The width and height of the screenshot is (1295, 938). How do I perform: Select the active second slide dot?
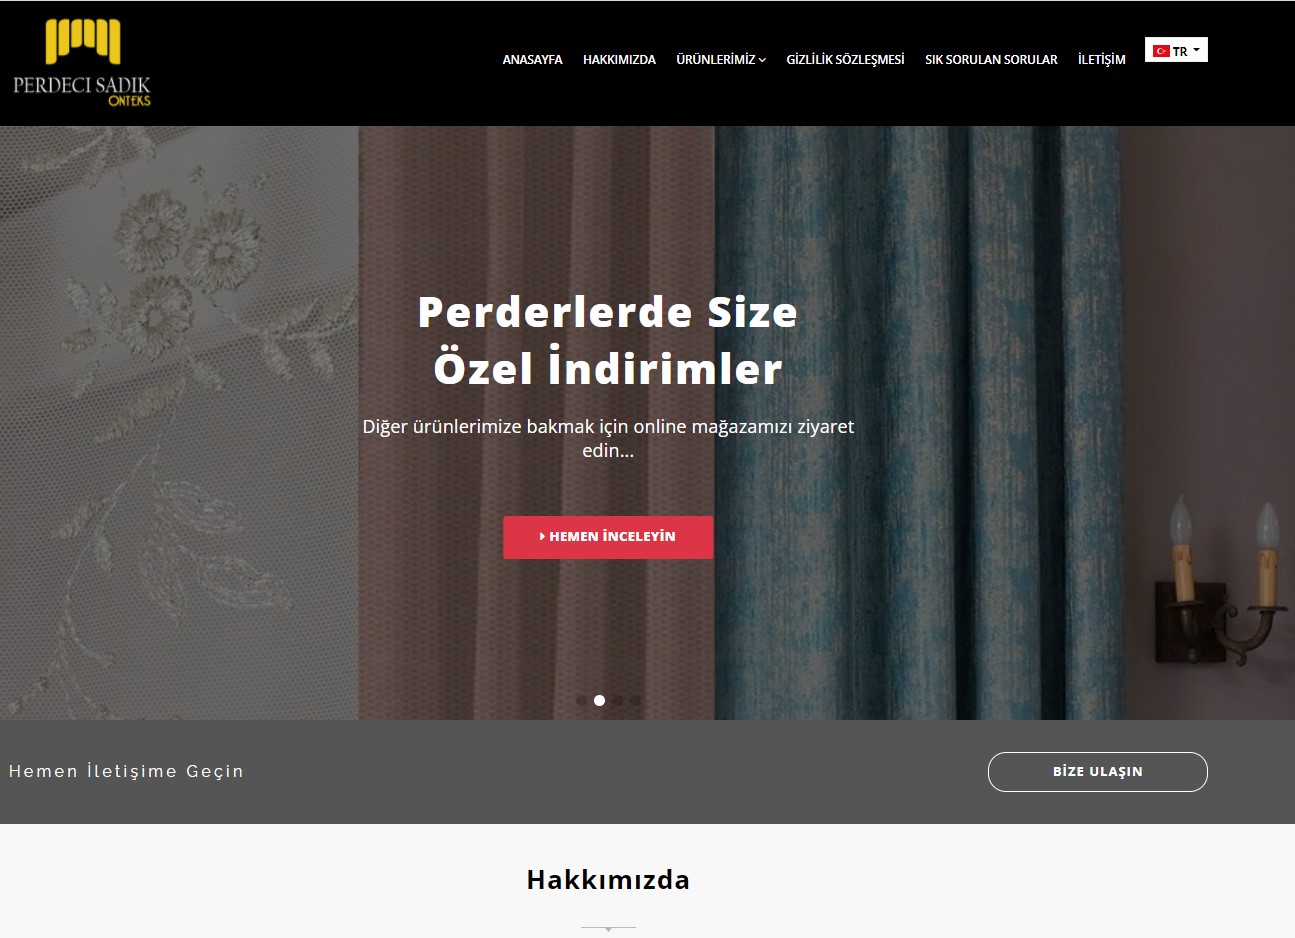pyautogui.click(x=599, y=700)
